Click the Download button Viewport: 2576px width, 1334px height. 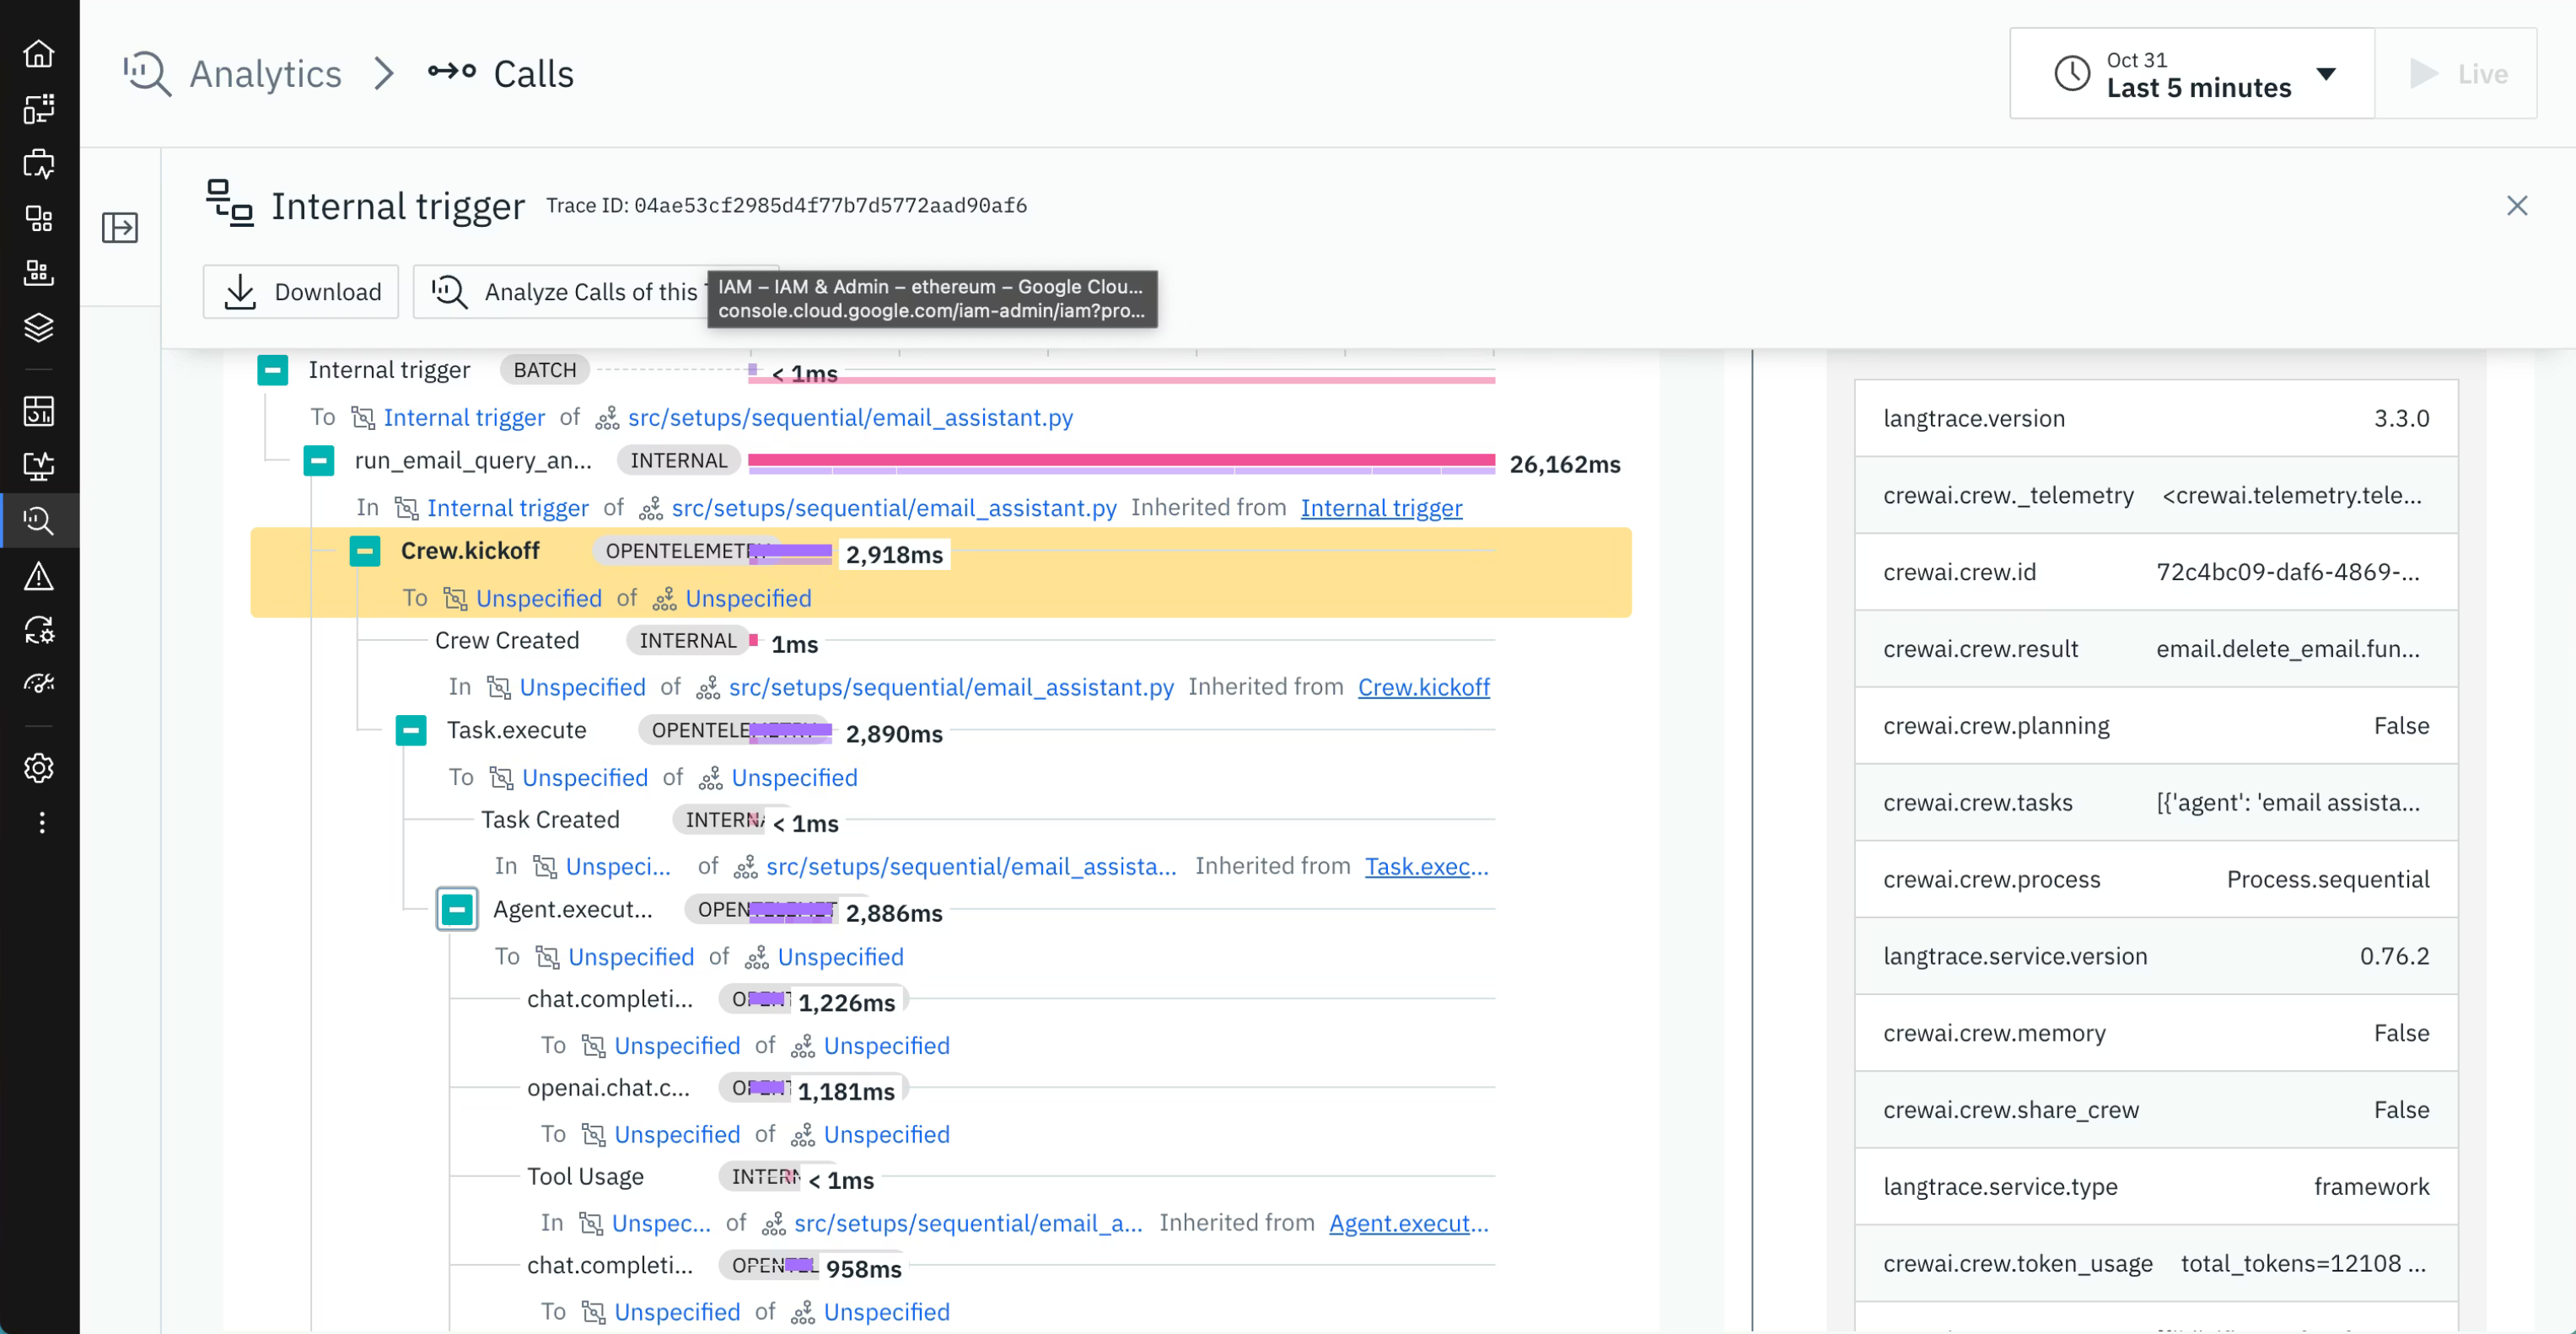point(301,292)
